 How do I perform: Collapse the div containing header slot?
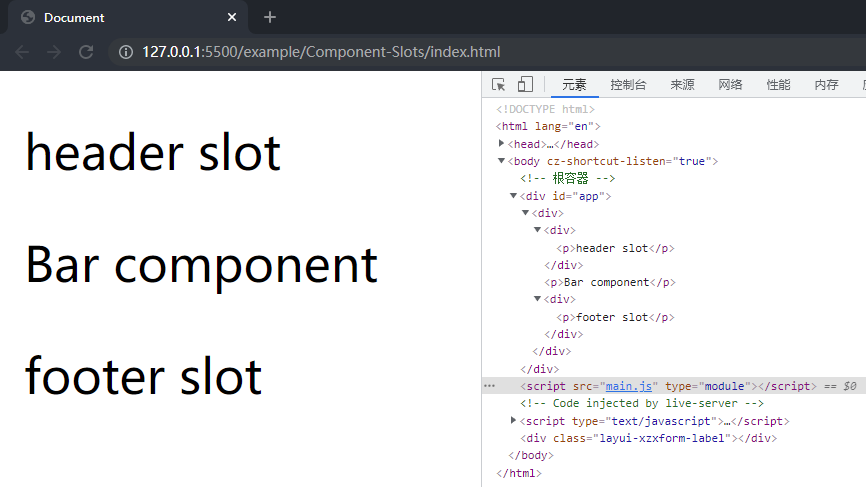pyautogui.click(x=537, y=230)
